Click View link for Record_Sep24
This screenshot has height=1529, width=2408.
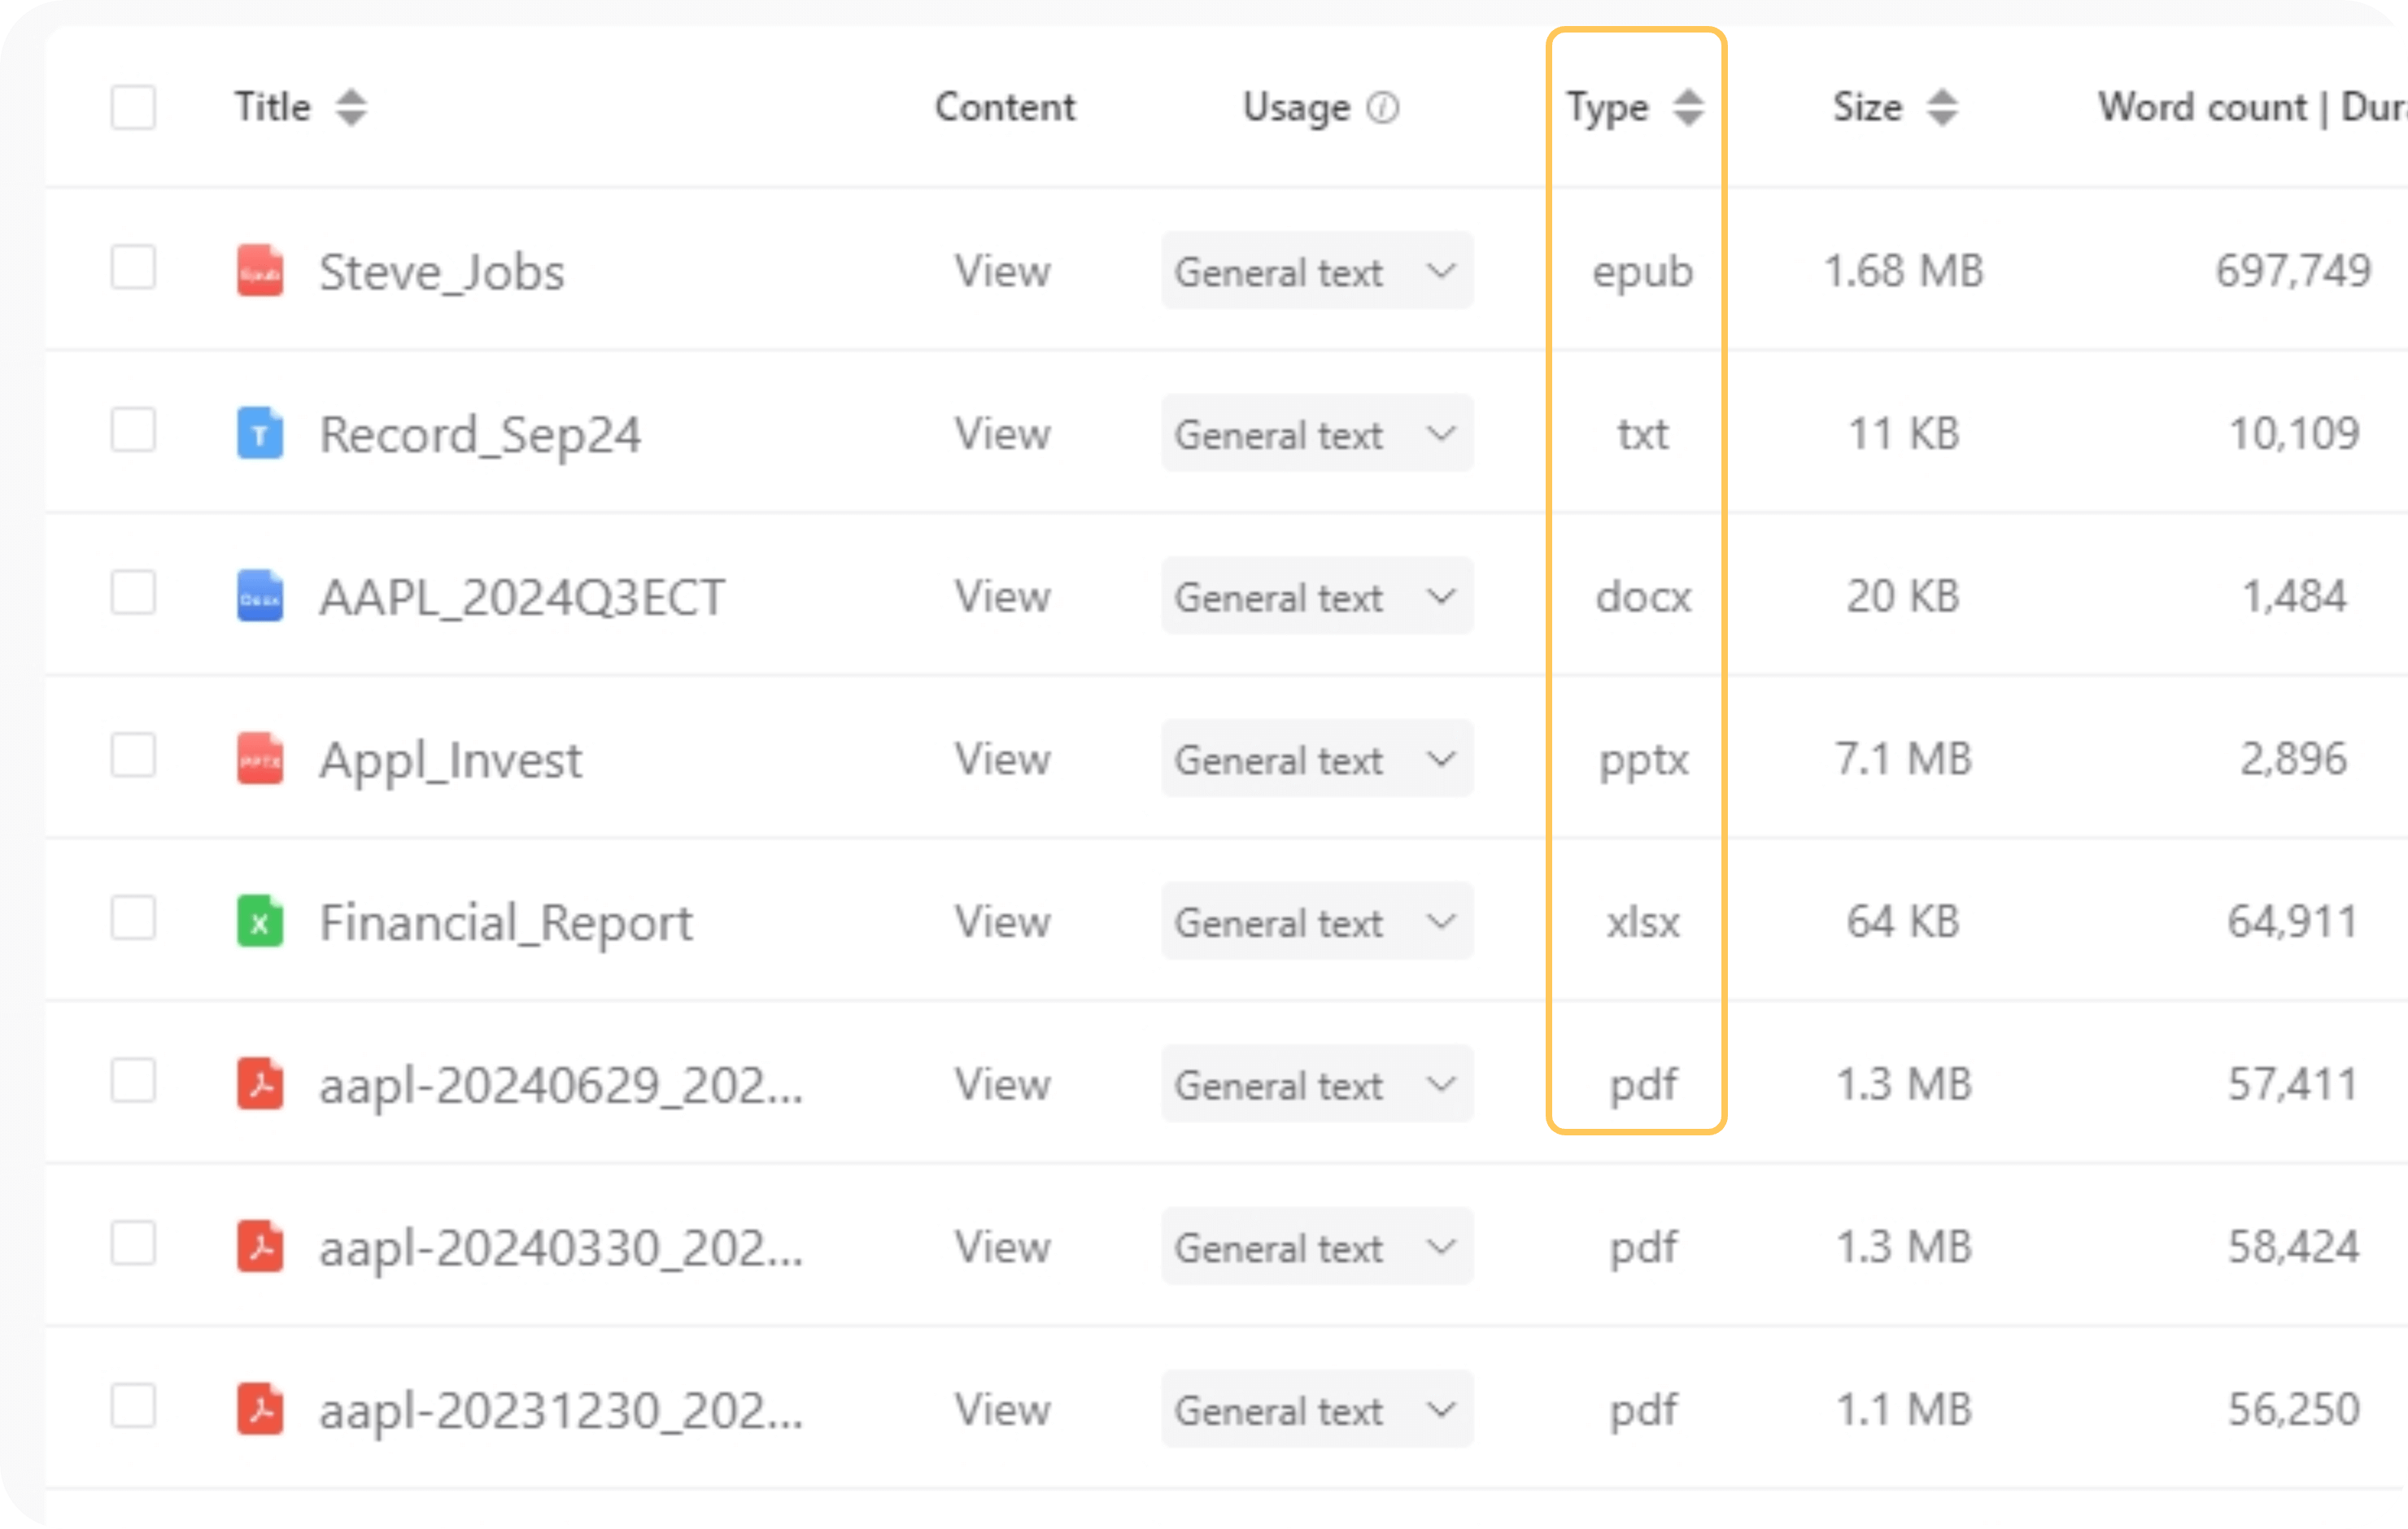click(x=1002, y=433)
